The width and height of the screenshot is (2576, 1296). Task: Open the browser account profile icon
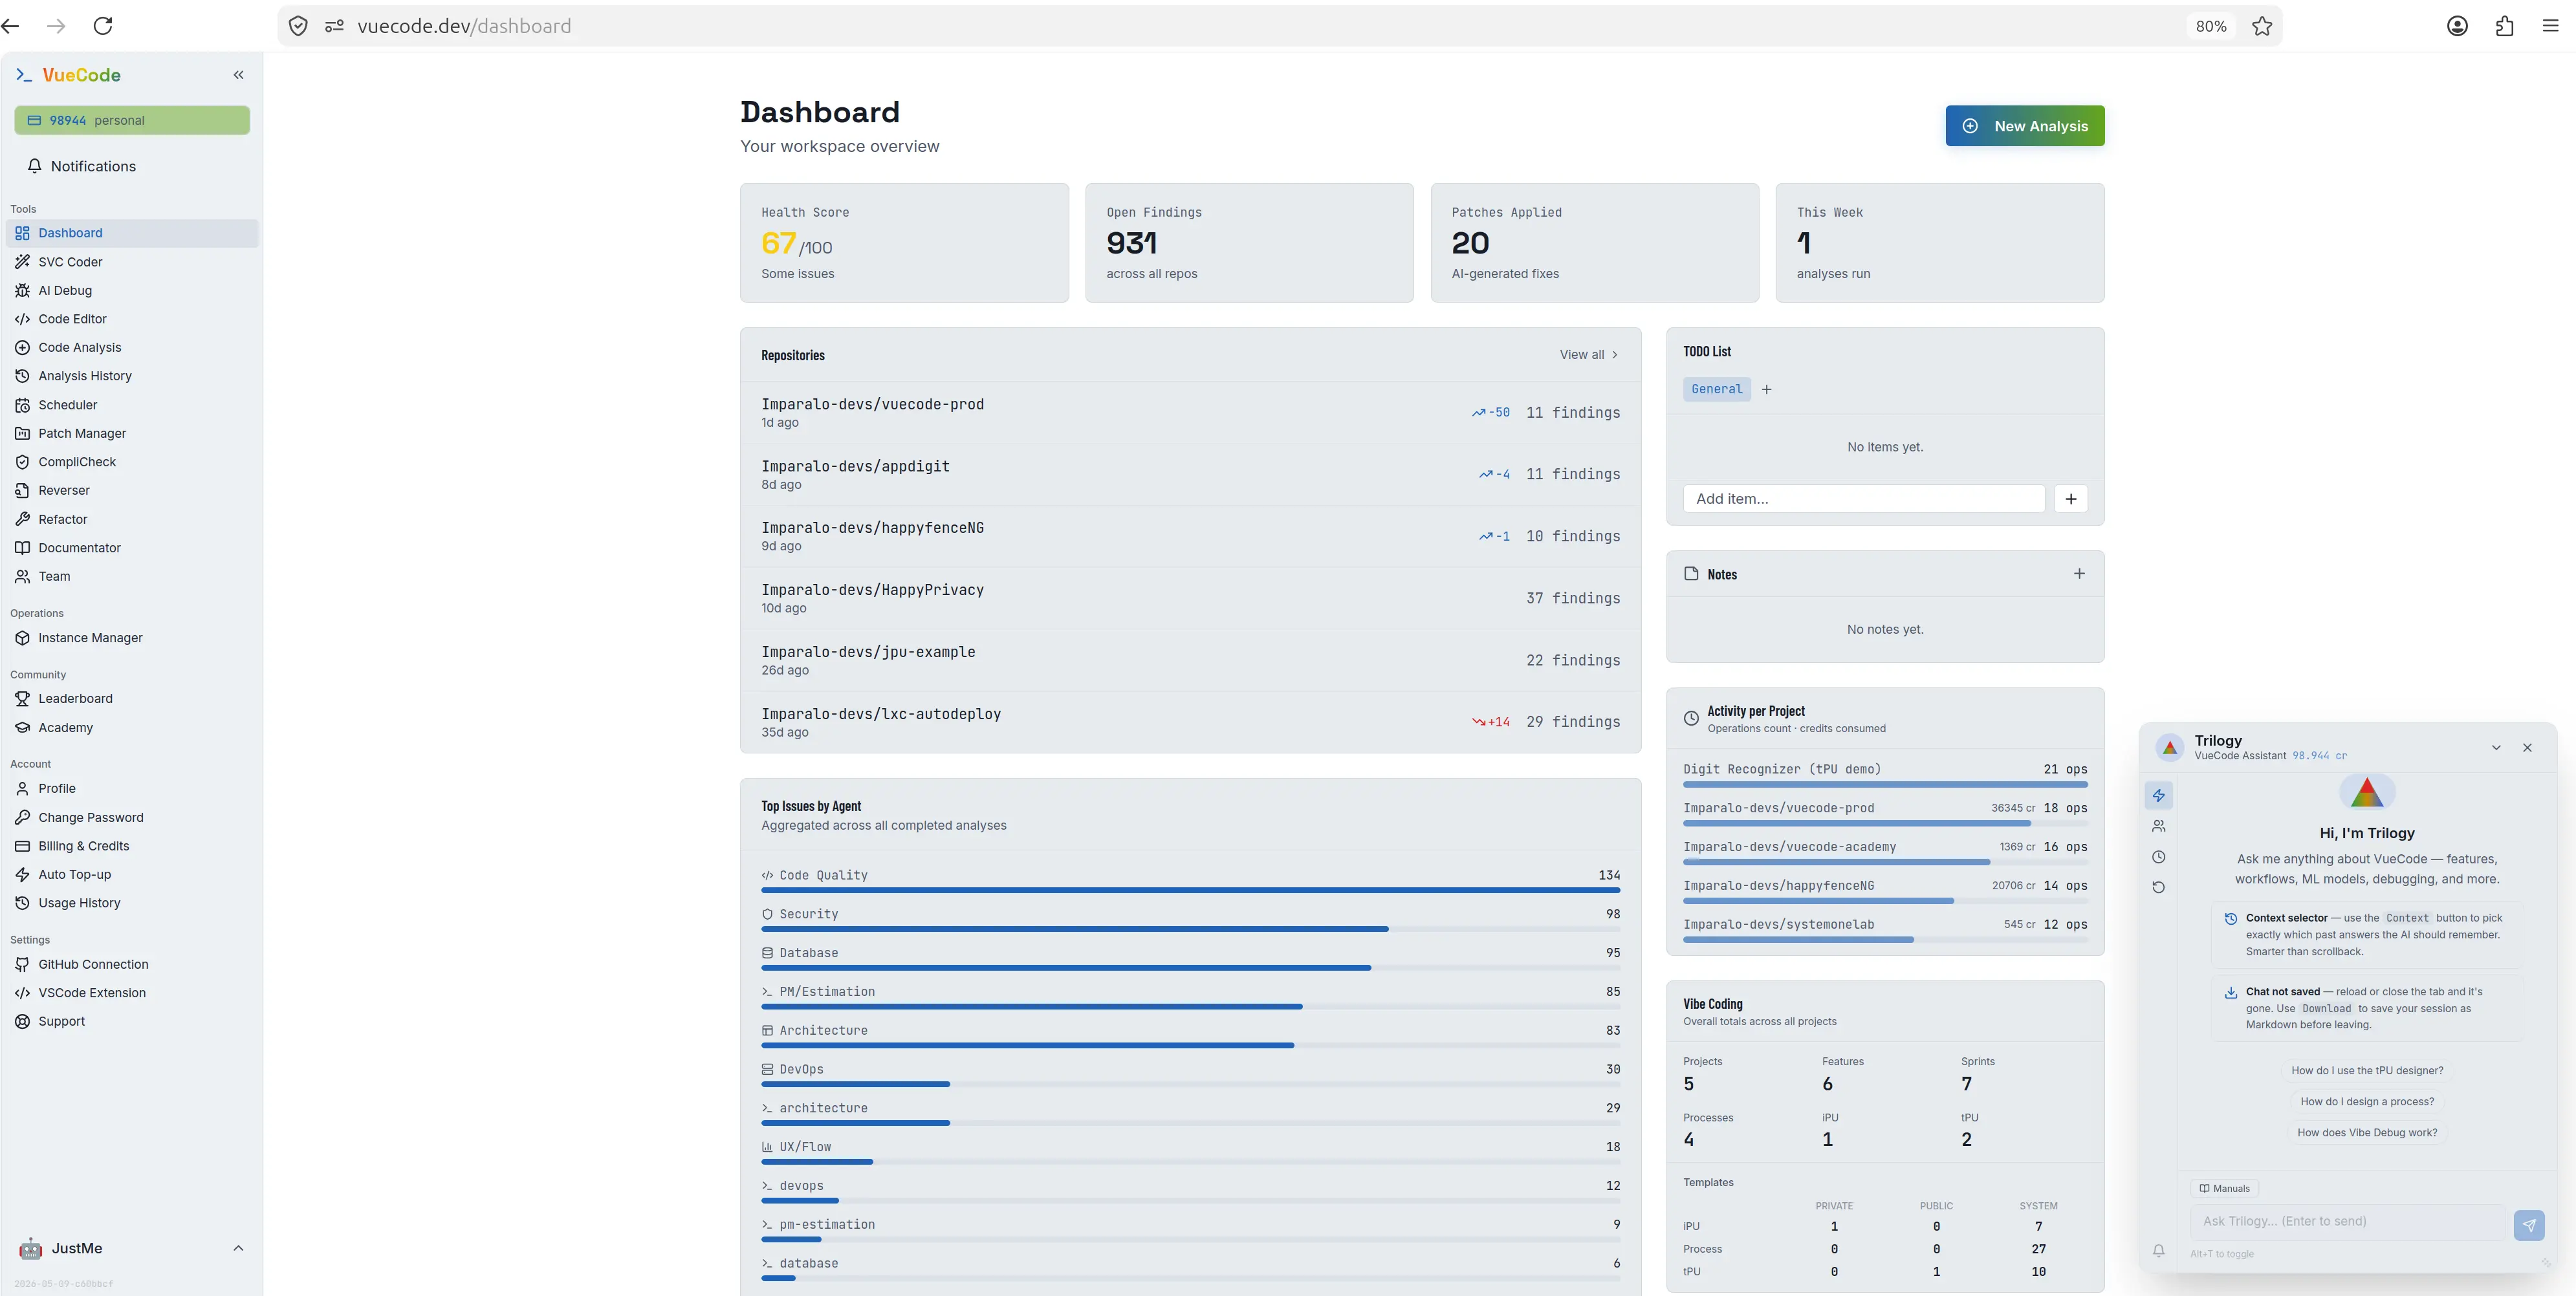click(x=2458, y=26)
